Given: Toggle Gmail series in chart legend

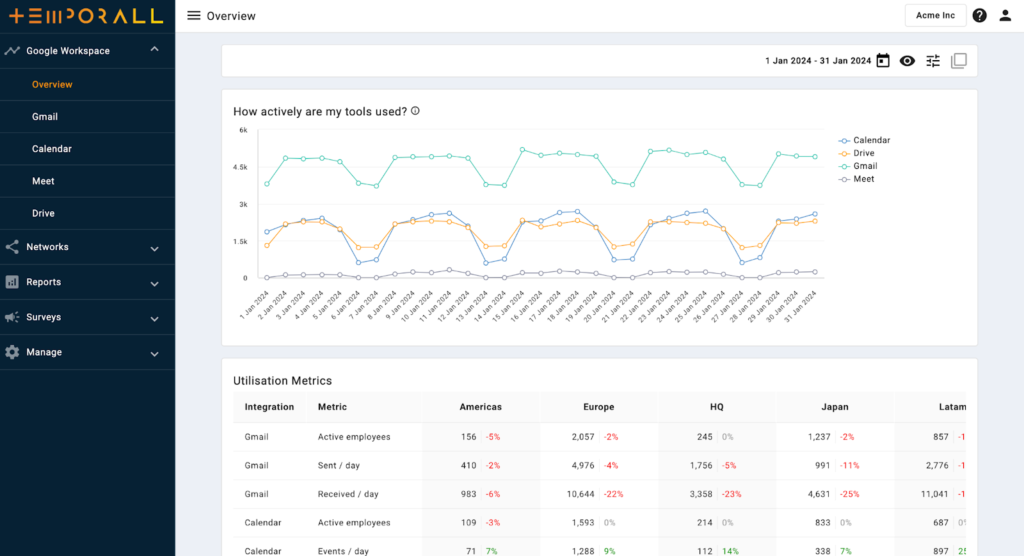Looking at the screenshot, I should point(857,166).
